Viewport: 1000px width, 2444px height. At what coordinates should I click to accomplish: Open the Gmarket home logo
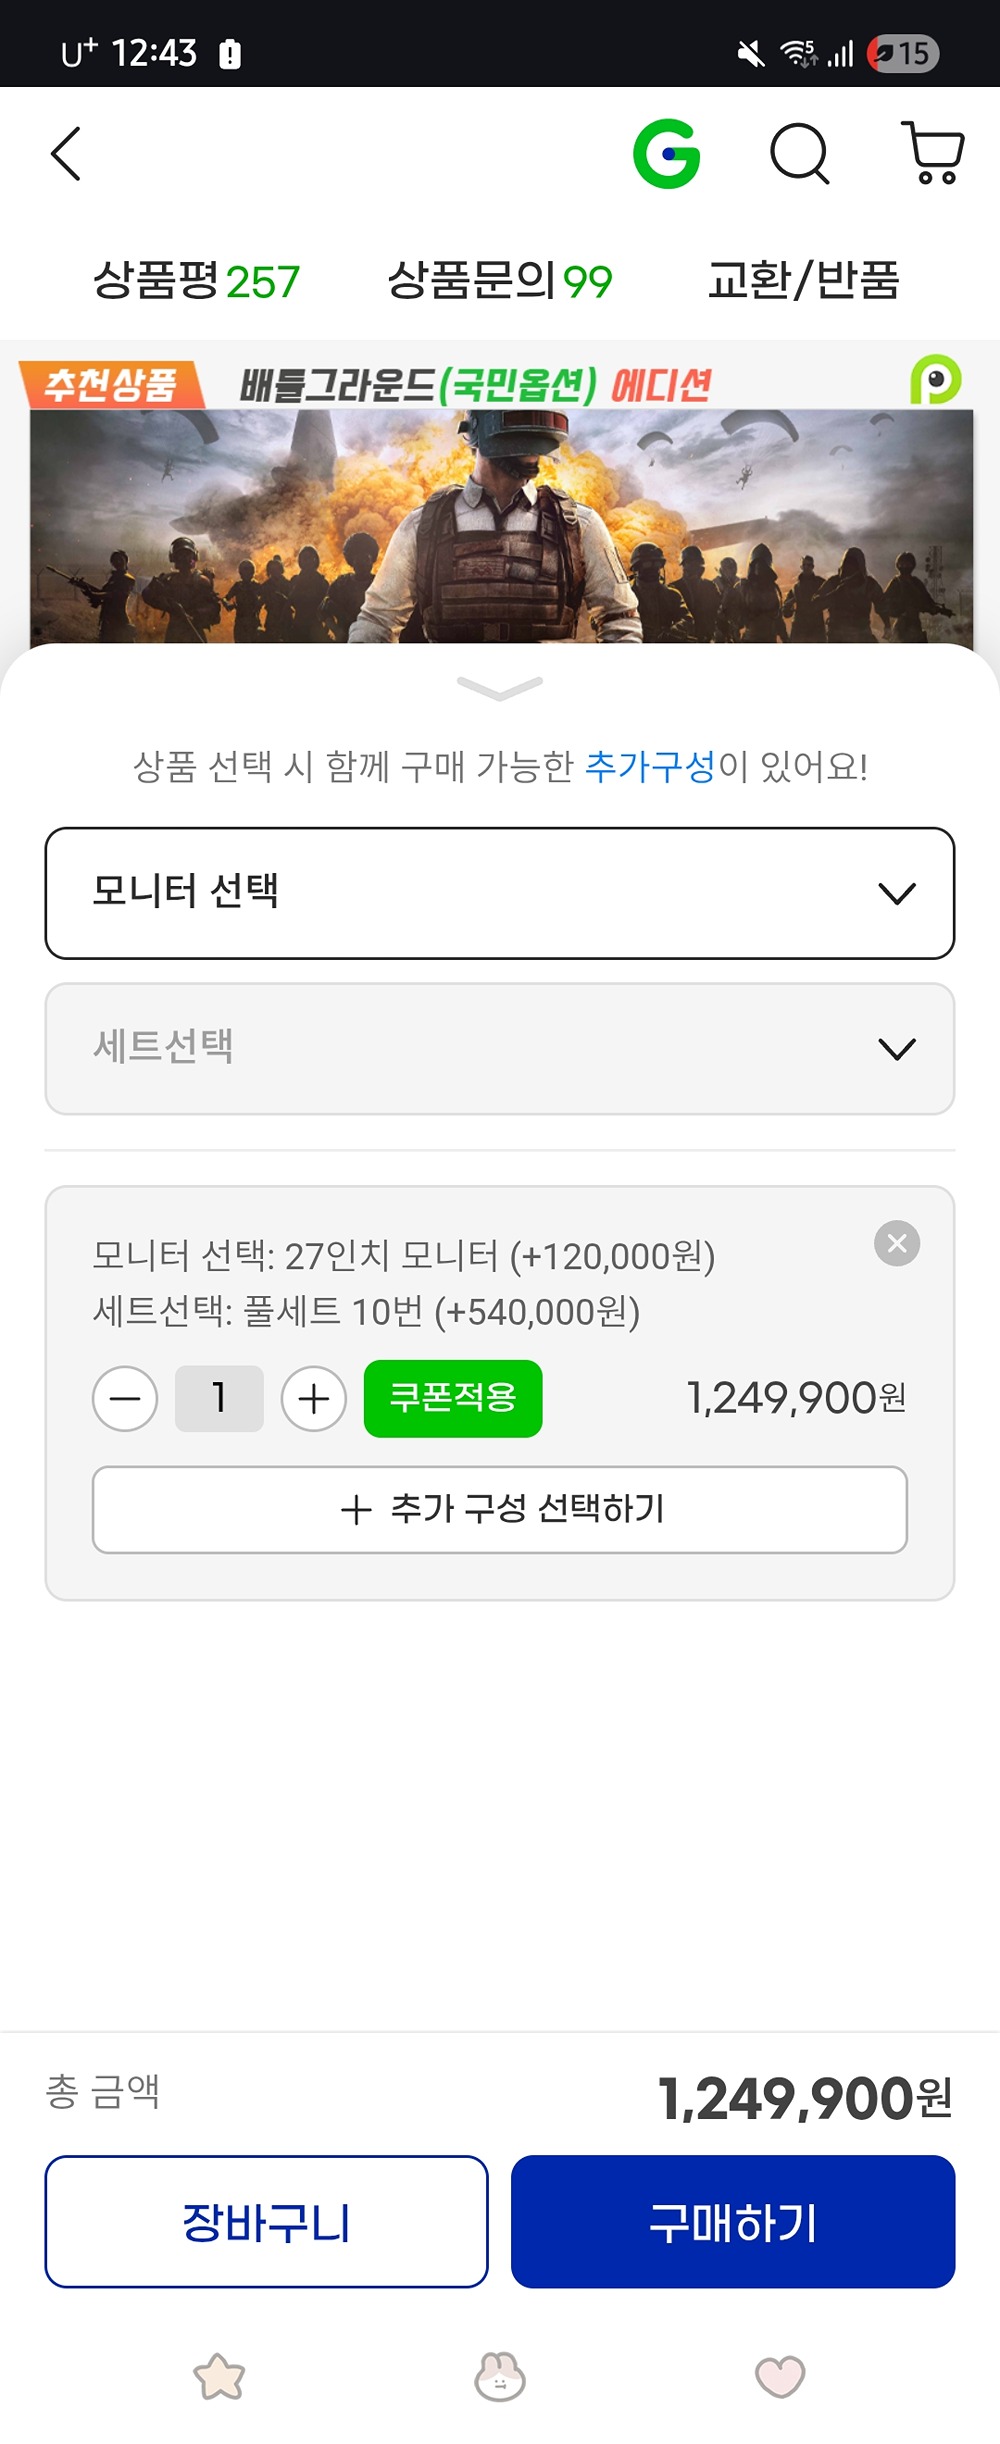(666, 154)
